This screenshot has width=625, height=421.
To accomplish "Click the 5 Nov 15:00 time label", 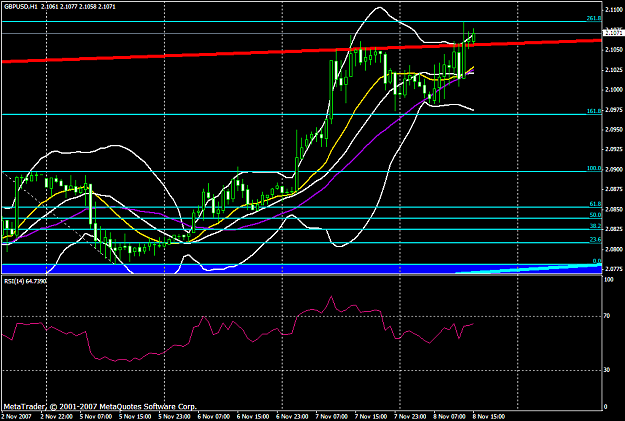I will (135, 417).
